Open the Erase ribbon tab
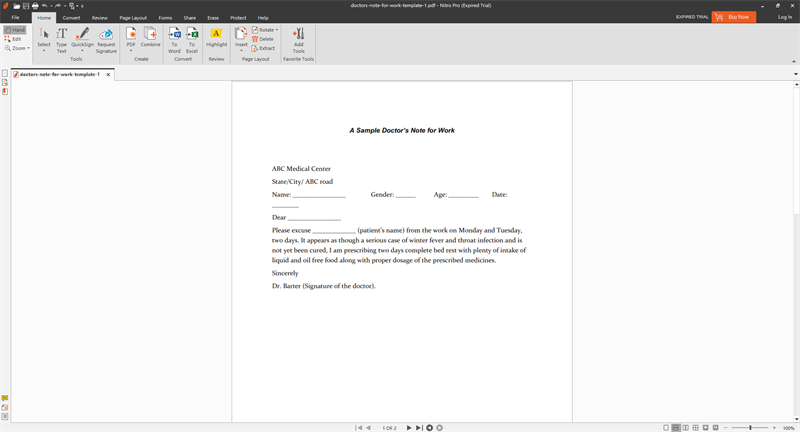The width and height of the screenshot is (800, 432). pyautogui.click(x=213, y=18)
